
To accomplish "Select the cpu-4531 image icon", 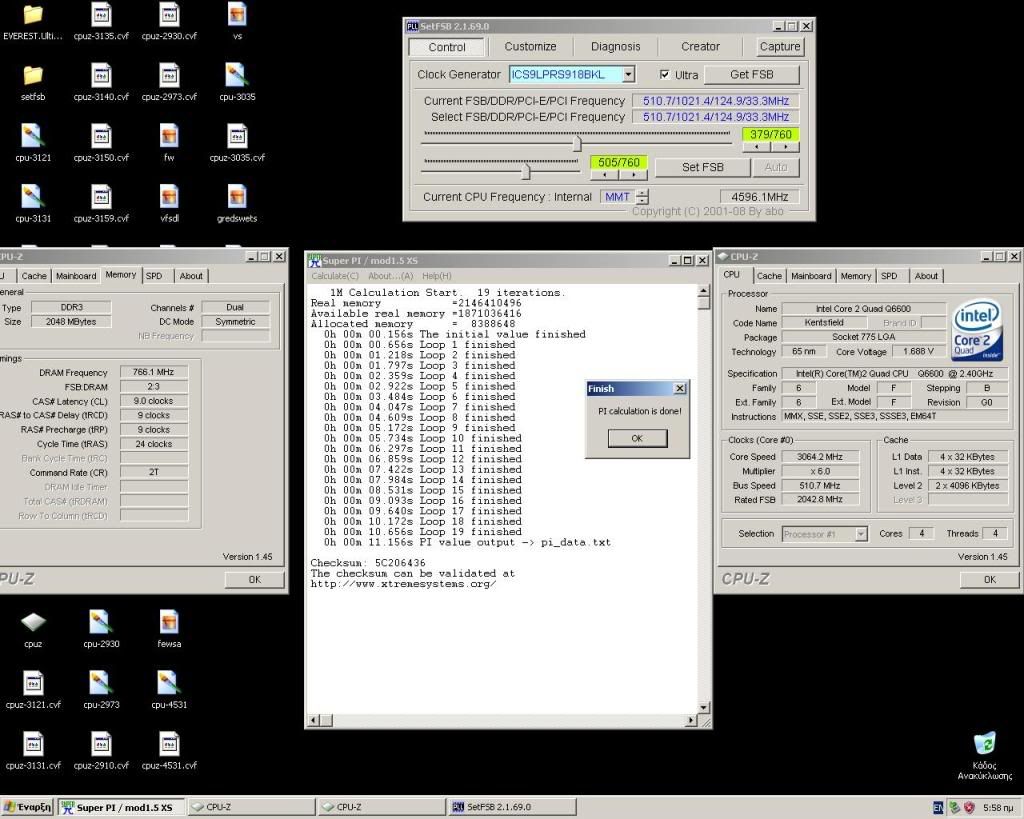I will 169,683.
